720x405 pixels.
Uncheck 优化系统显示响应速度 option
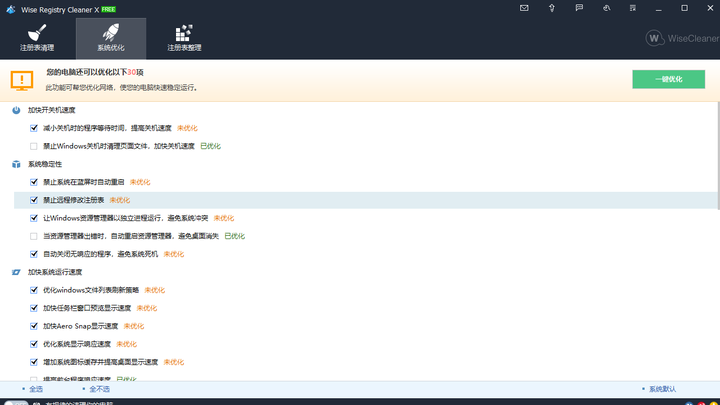coord(34,344)
